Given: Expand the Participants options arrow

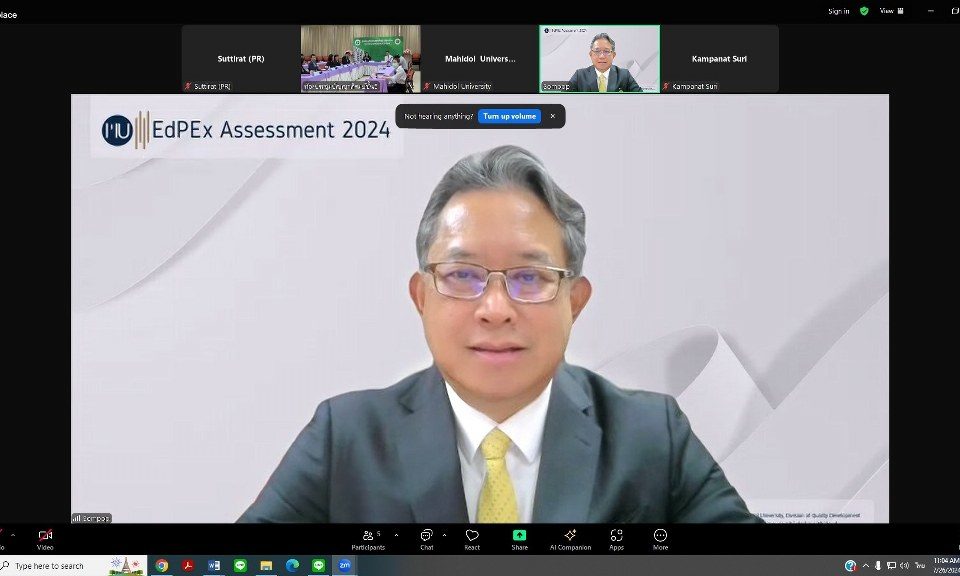Looking at the screenshot, I should (x=396, y=535).
